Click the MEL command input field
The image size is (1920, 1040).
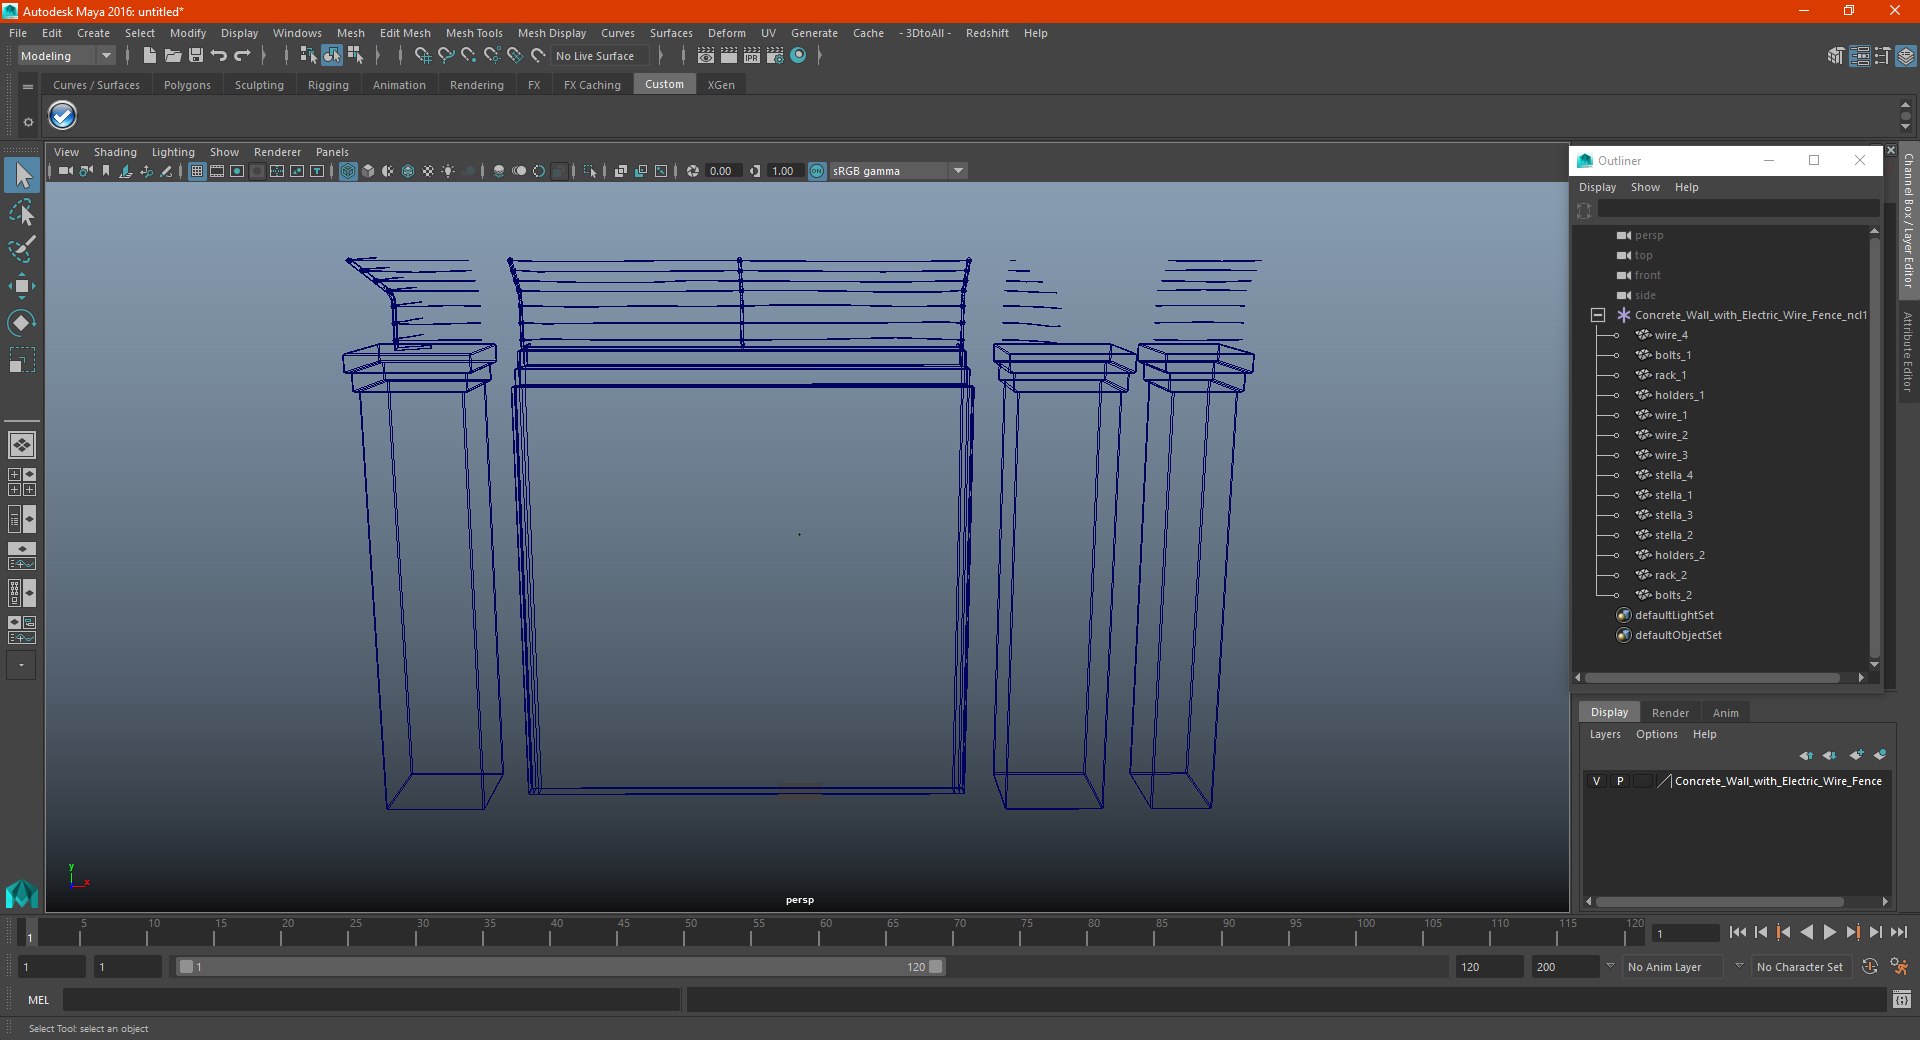click(x=370, y=1000)
